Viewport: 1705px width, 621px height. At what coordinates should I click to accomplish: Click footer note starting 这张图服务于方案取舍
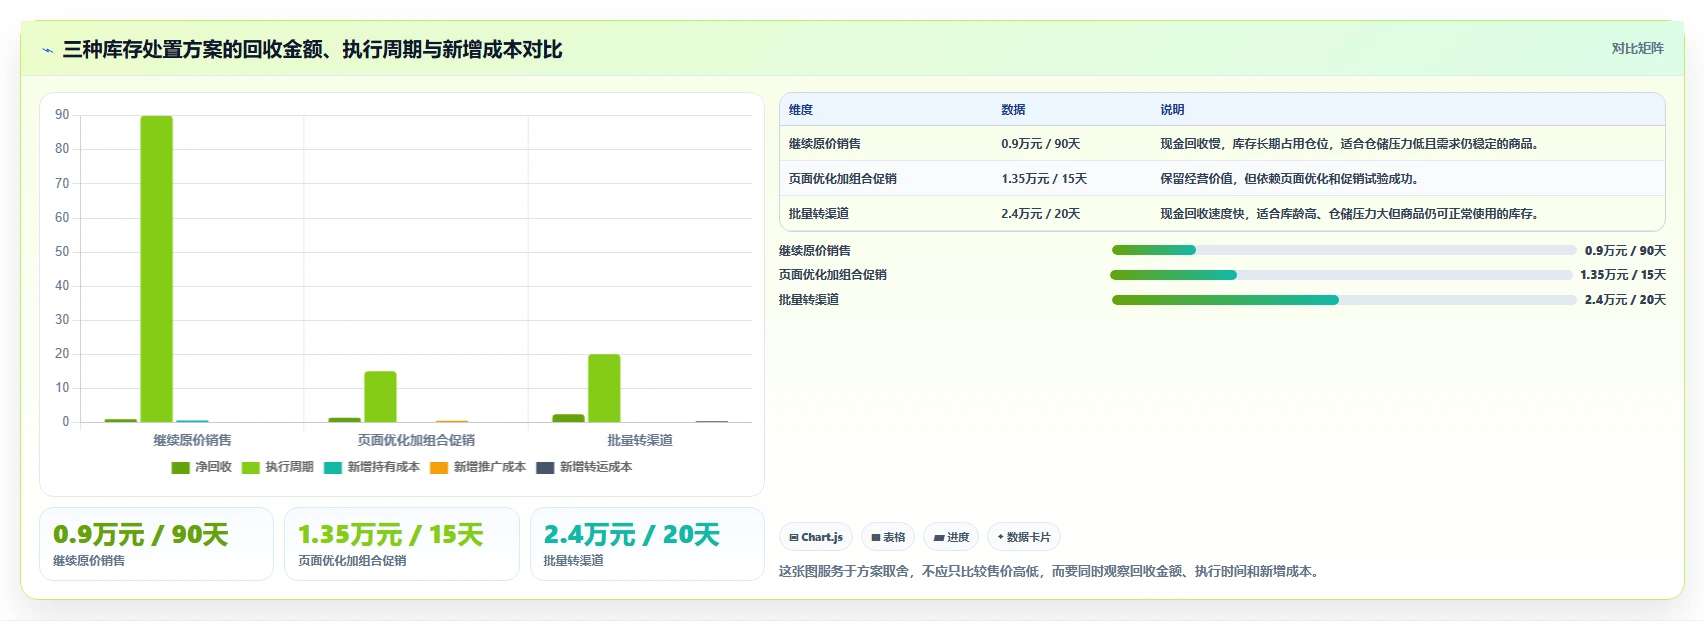1051,572
